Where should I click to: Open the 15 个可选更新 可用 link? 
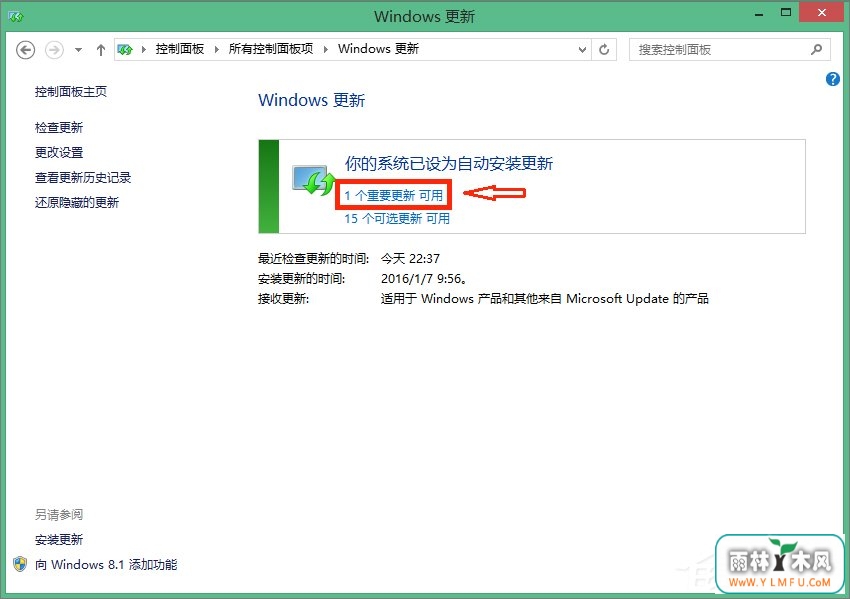pos(397,218)
